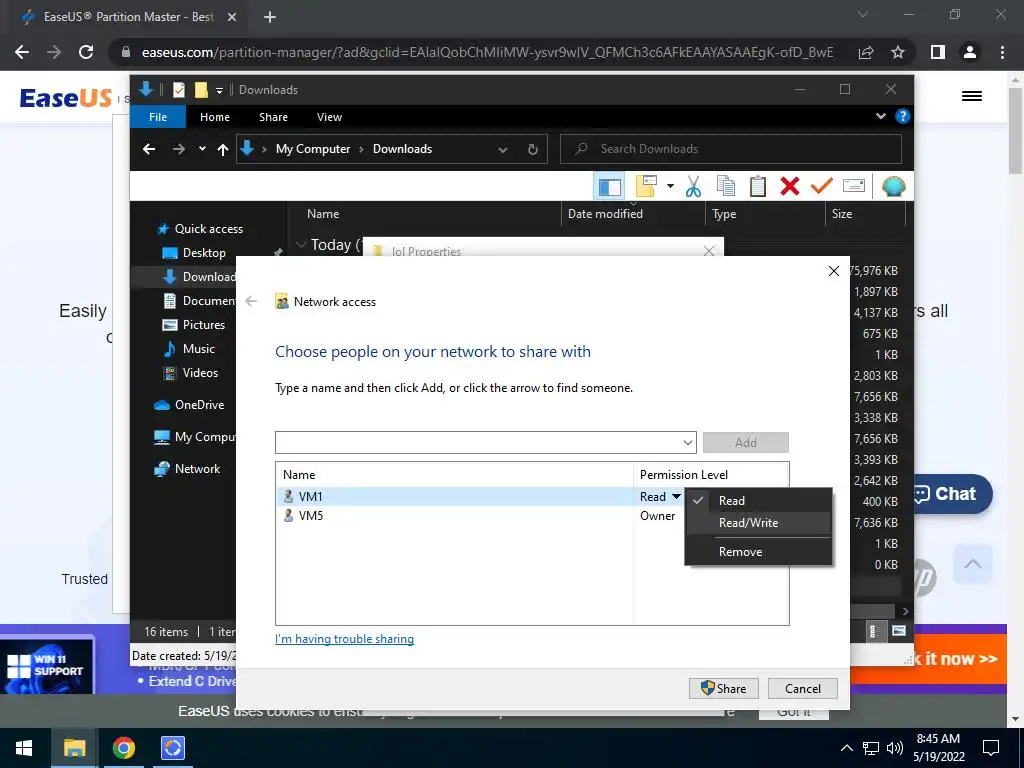Open Chrome side panel icon

click(x=938, y=52)
